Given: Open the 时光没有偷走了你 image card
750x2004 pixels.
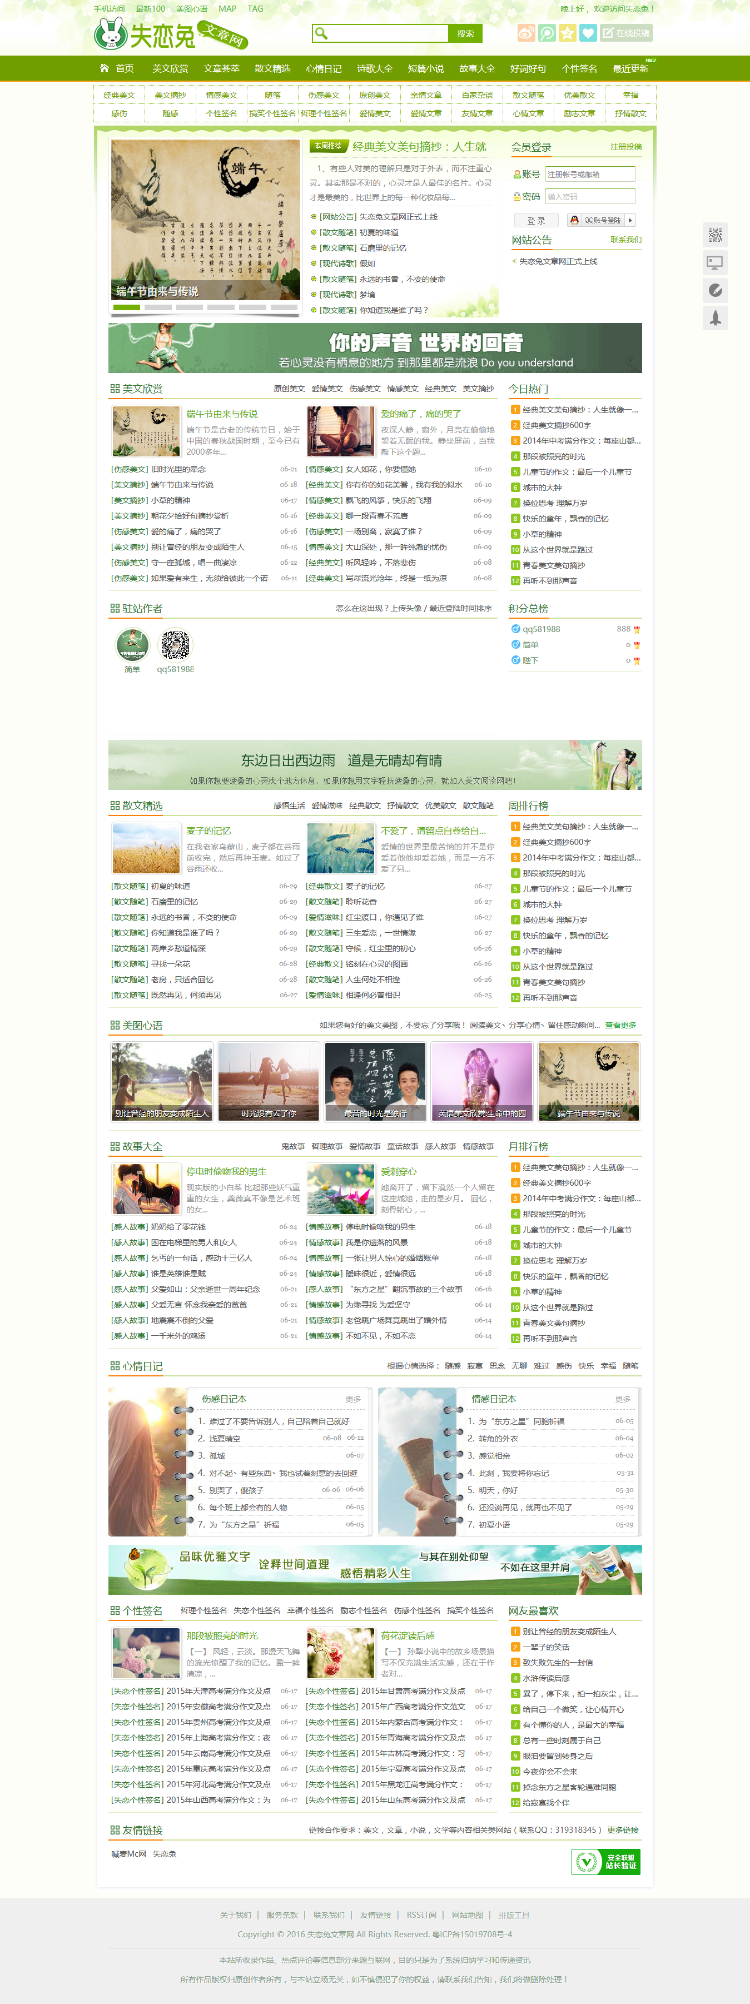Looking at the screenshot, I should tap(269, 1082).
